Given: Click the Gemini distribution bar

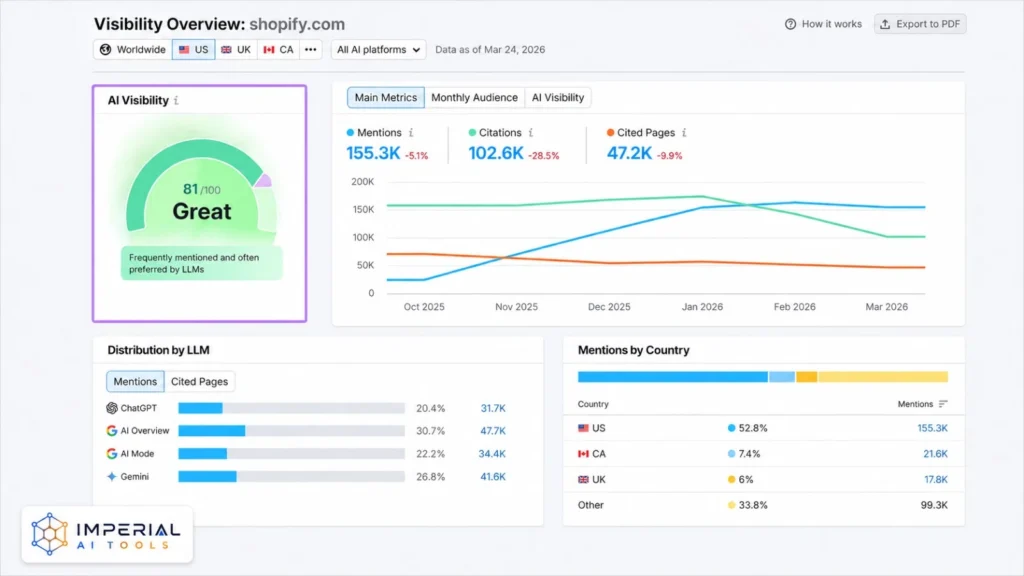Looking at the screenshot, I should 291,477.
